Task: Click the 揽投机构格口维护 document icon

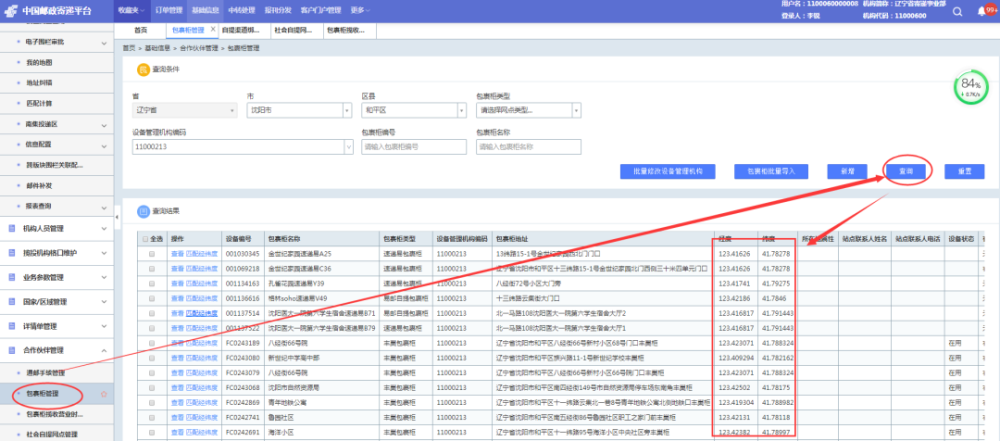Action: coord(11,253)
